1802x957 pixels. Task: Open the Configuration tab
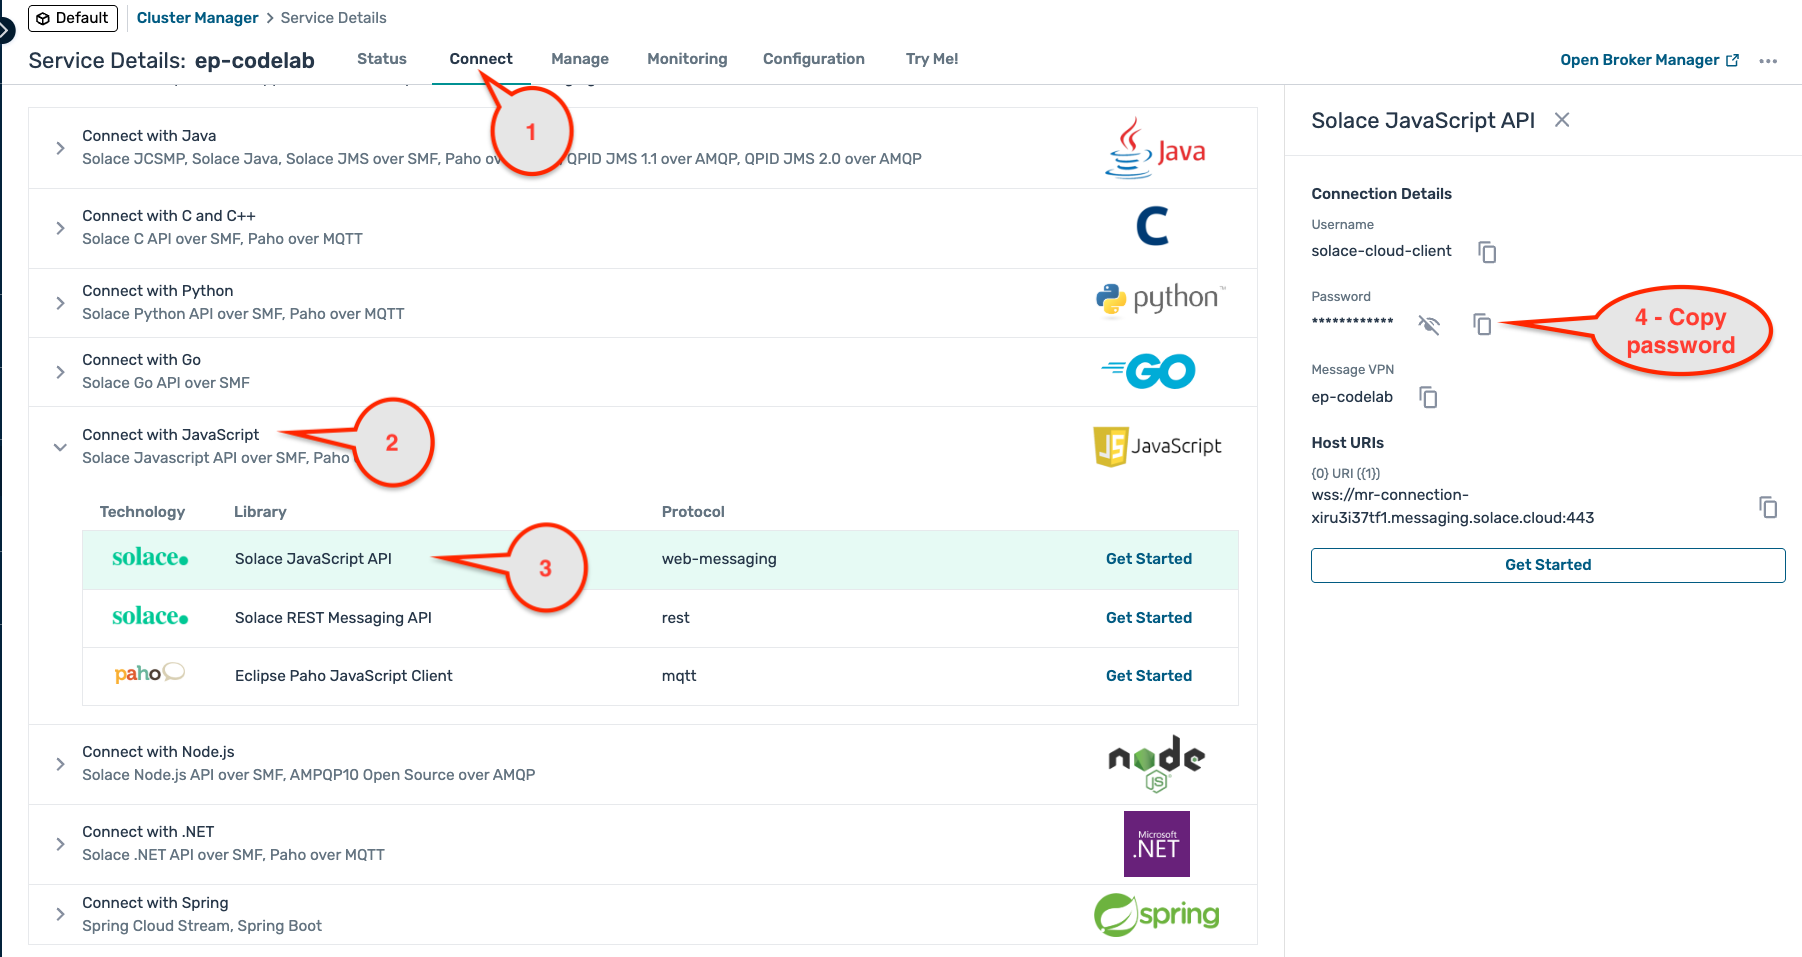pos(813,59)
